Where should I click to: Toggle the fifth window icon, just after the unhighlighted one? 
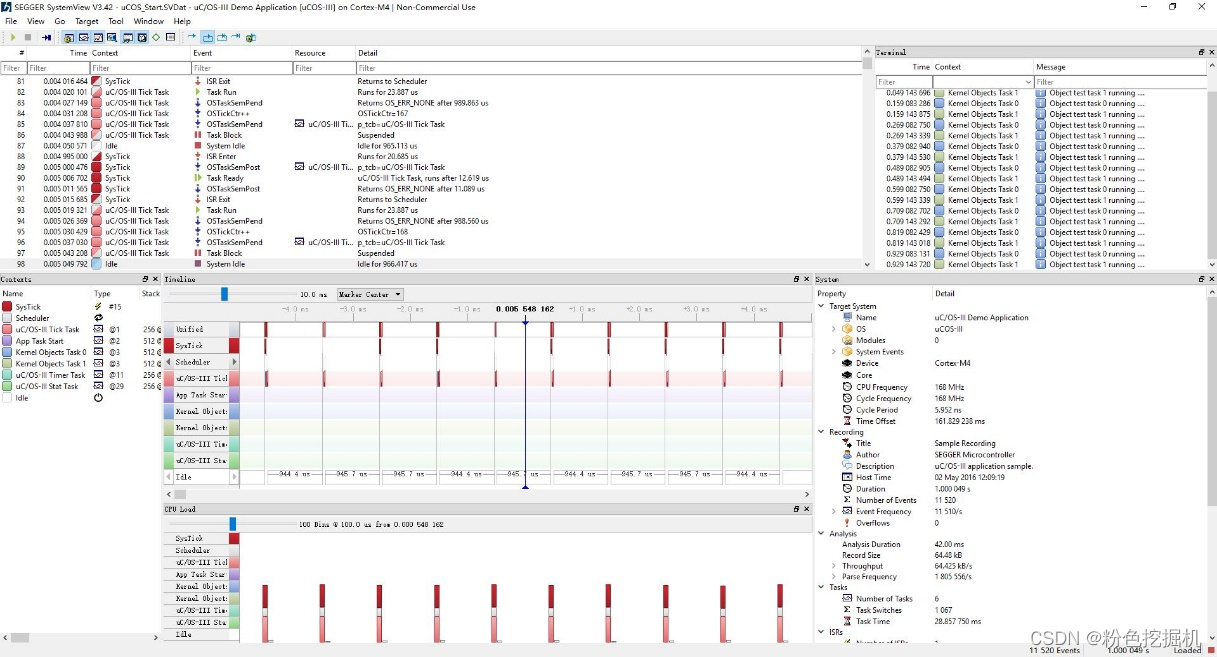click(128, 37)
